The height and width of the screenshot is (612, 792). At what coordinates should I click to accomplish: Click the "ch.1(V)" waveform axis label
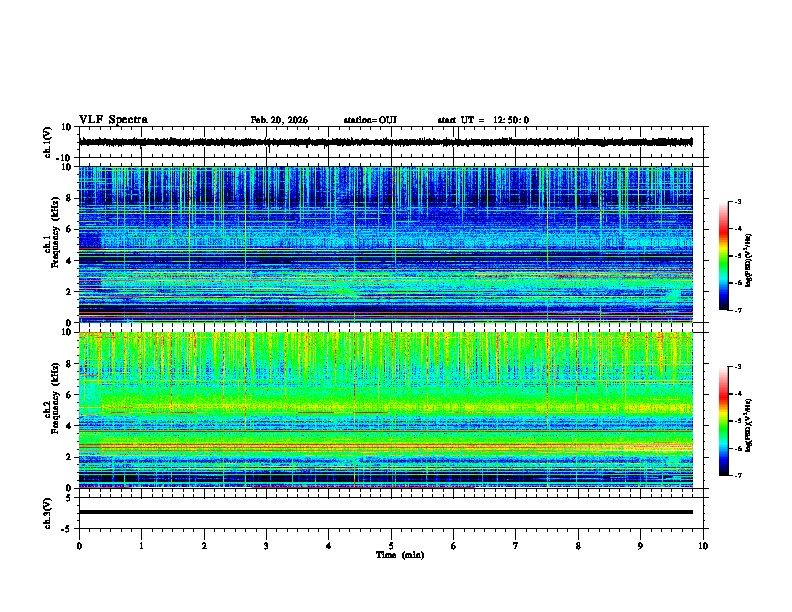(x=48, y=142)
